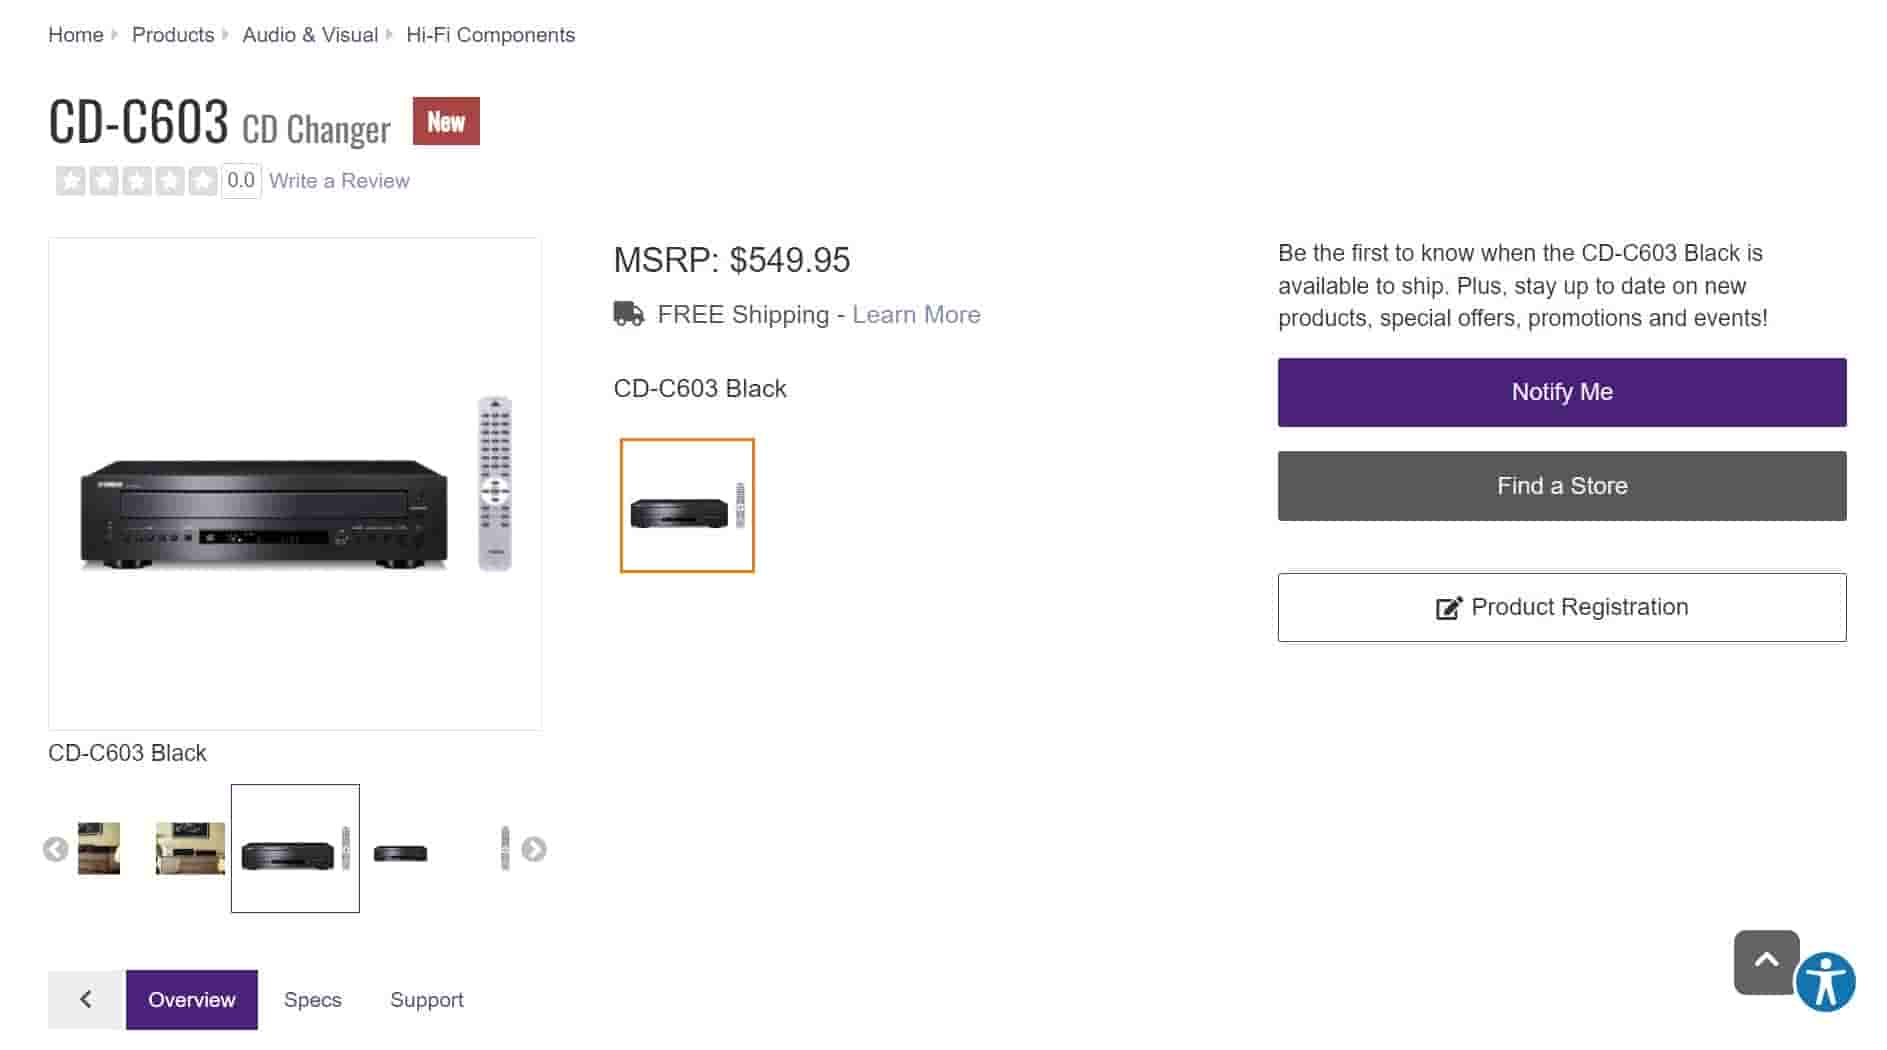Switch to the Specs tab
Viewport: 1887px width, 1050px height.
click(x=312, y=999)
